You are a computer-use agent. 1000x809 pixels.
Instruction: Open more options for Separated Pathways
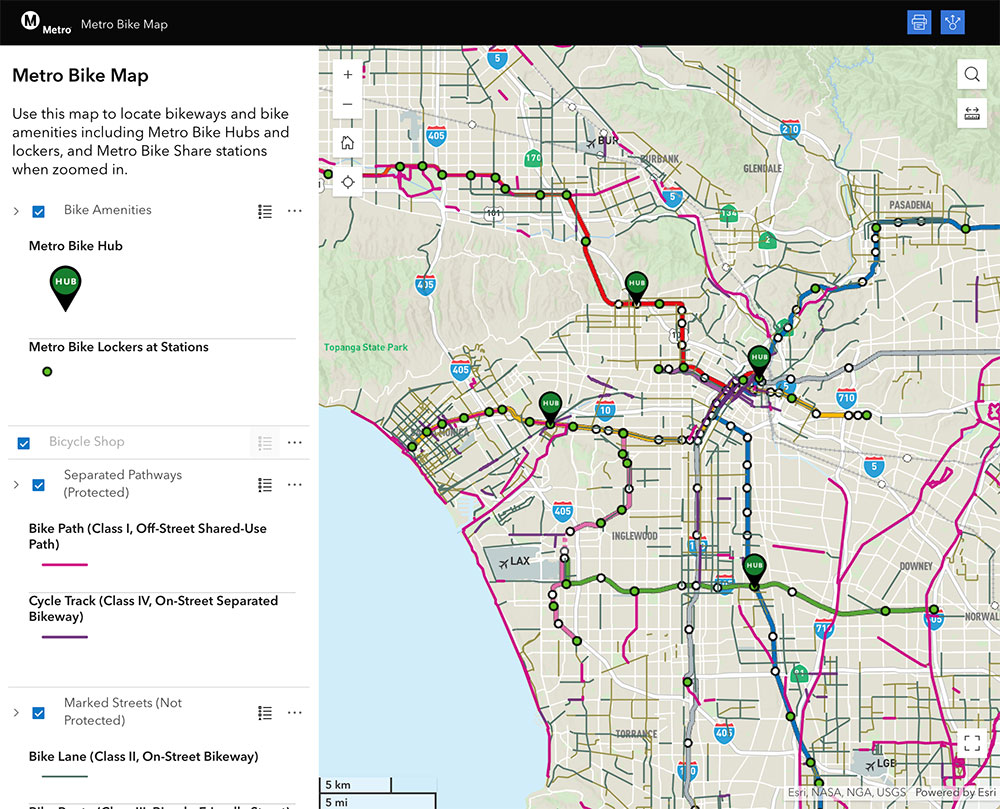point(295,485)
